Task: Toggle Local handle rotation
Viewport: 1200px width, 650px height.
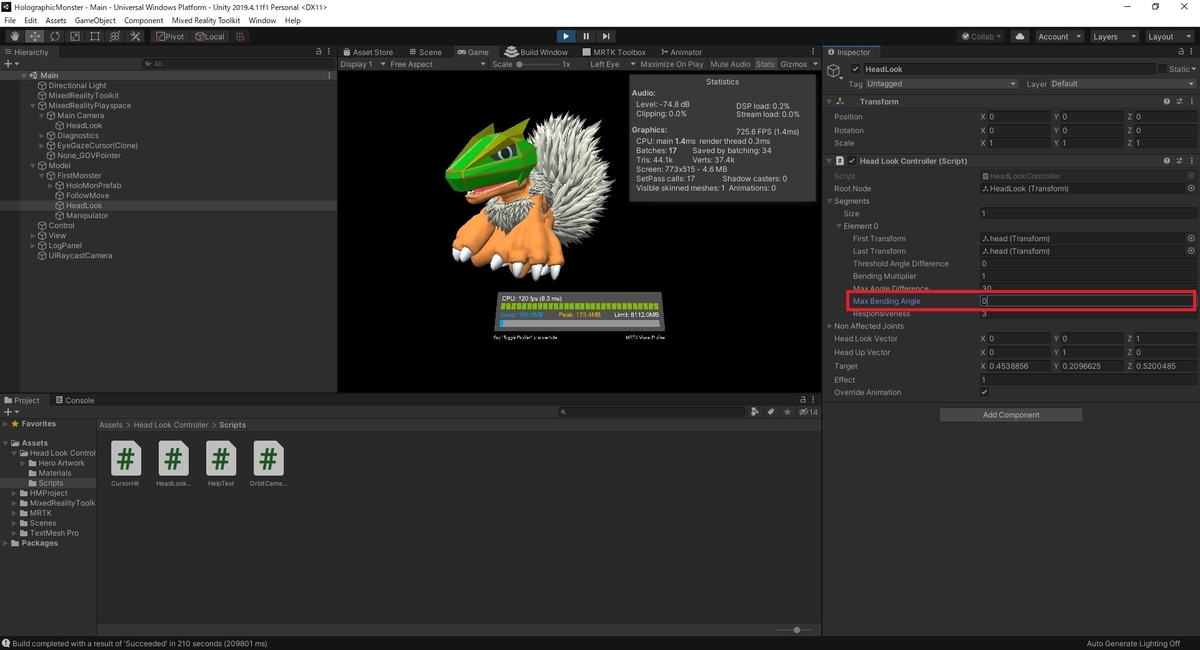Action: (210, 36)
